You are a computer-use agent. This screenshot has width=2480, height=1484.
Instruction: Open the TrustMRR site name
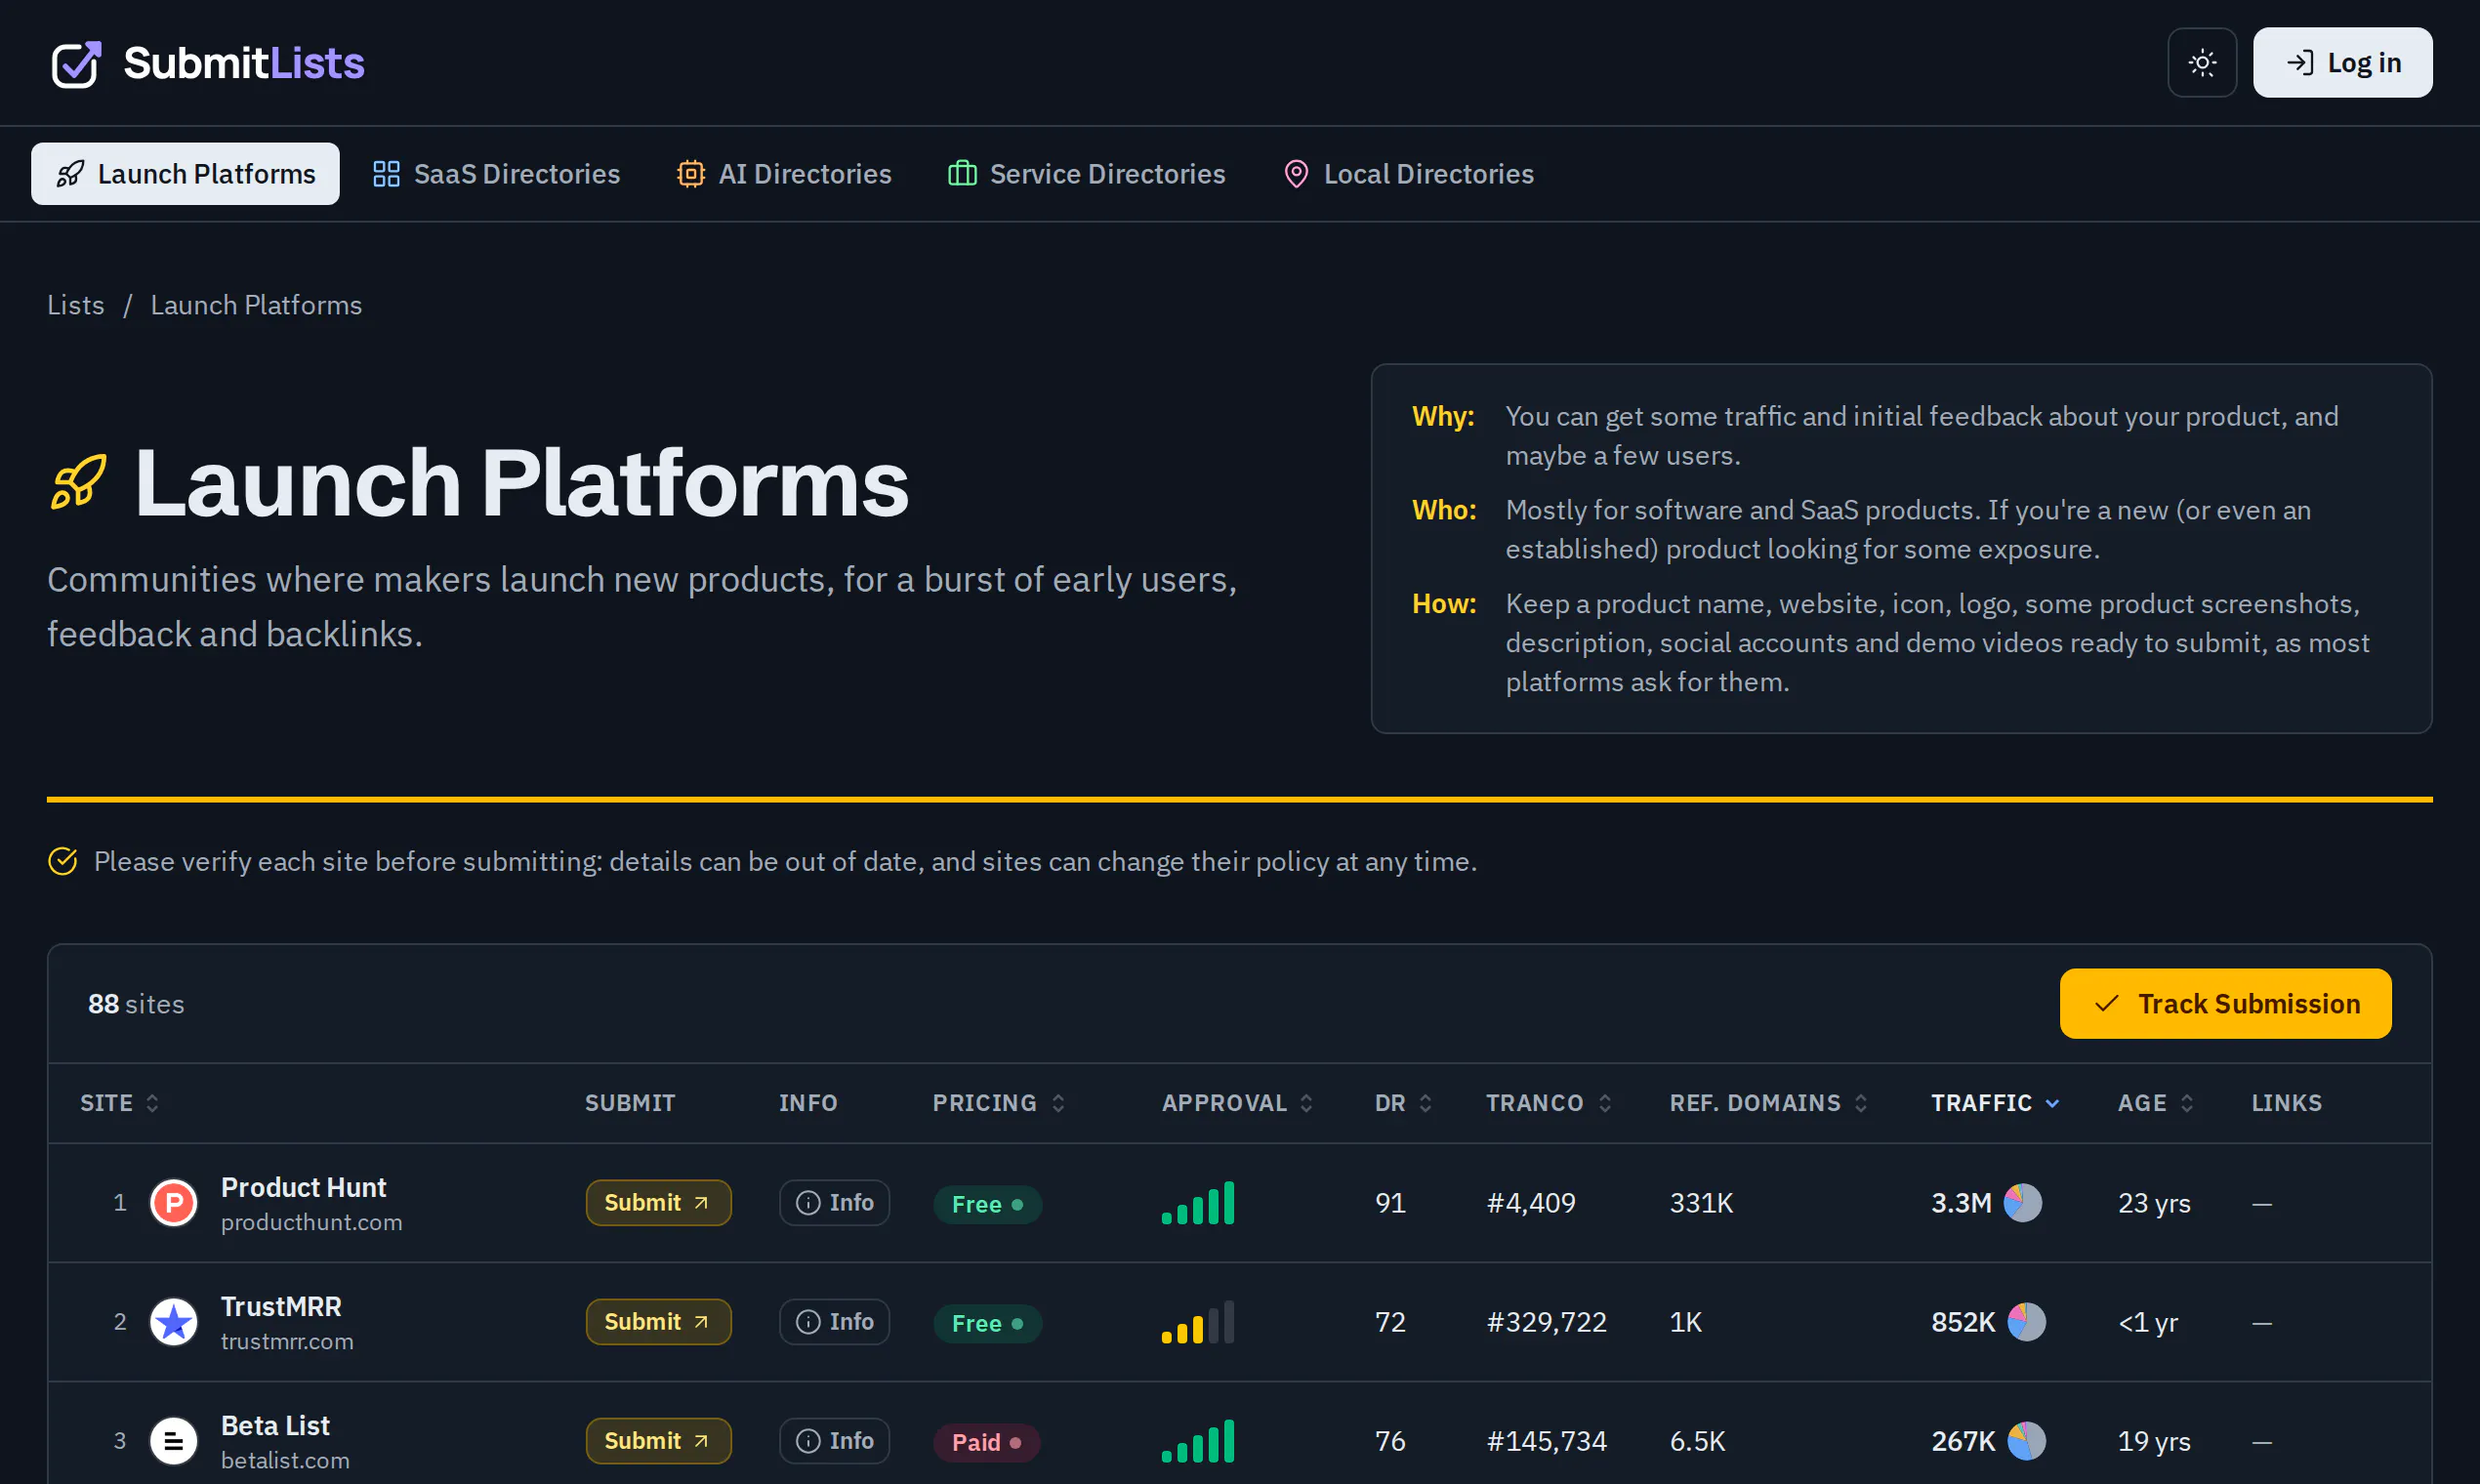coord(281,1306)
